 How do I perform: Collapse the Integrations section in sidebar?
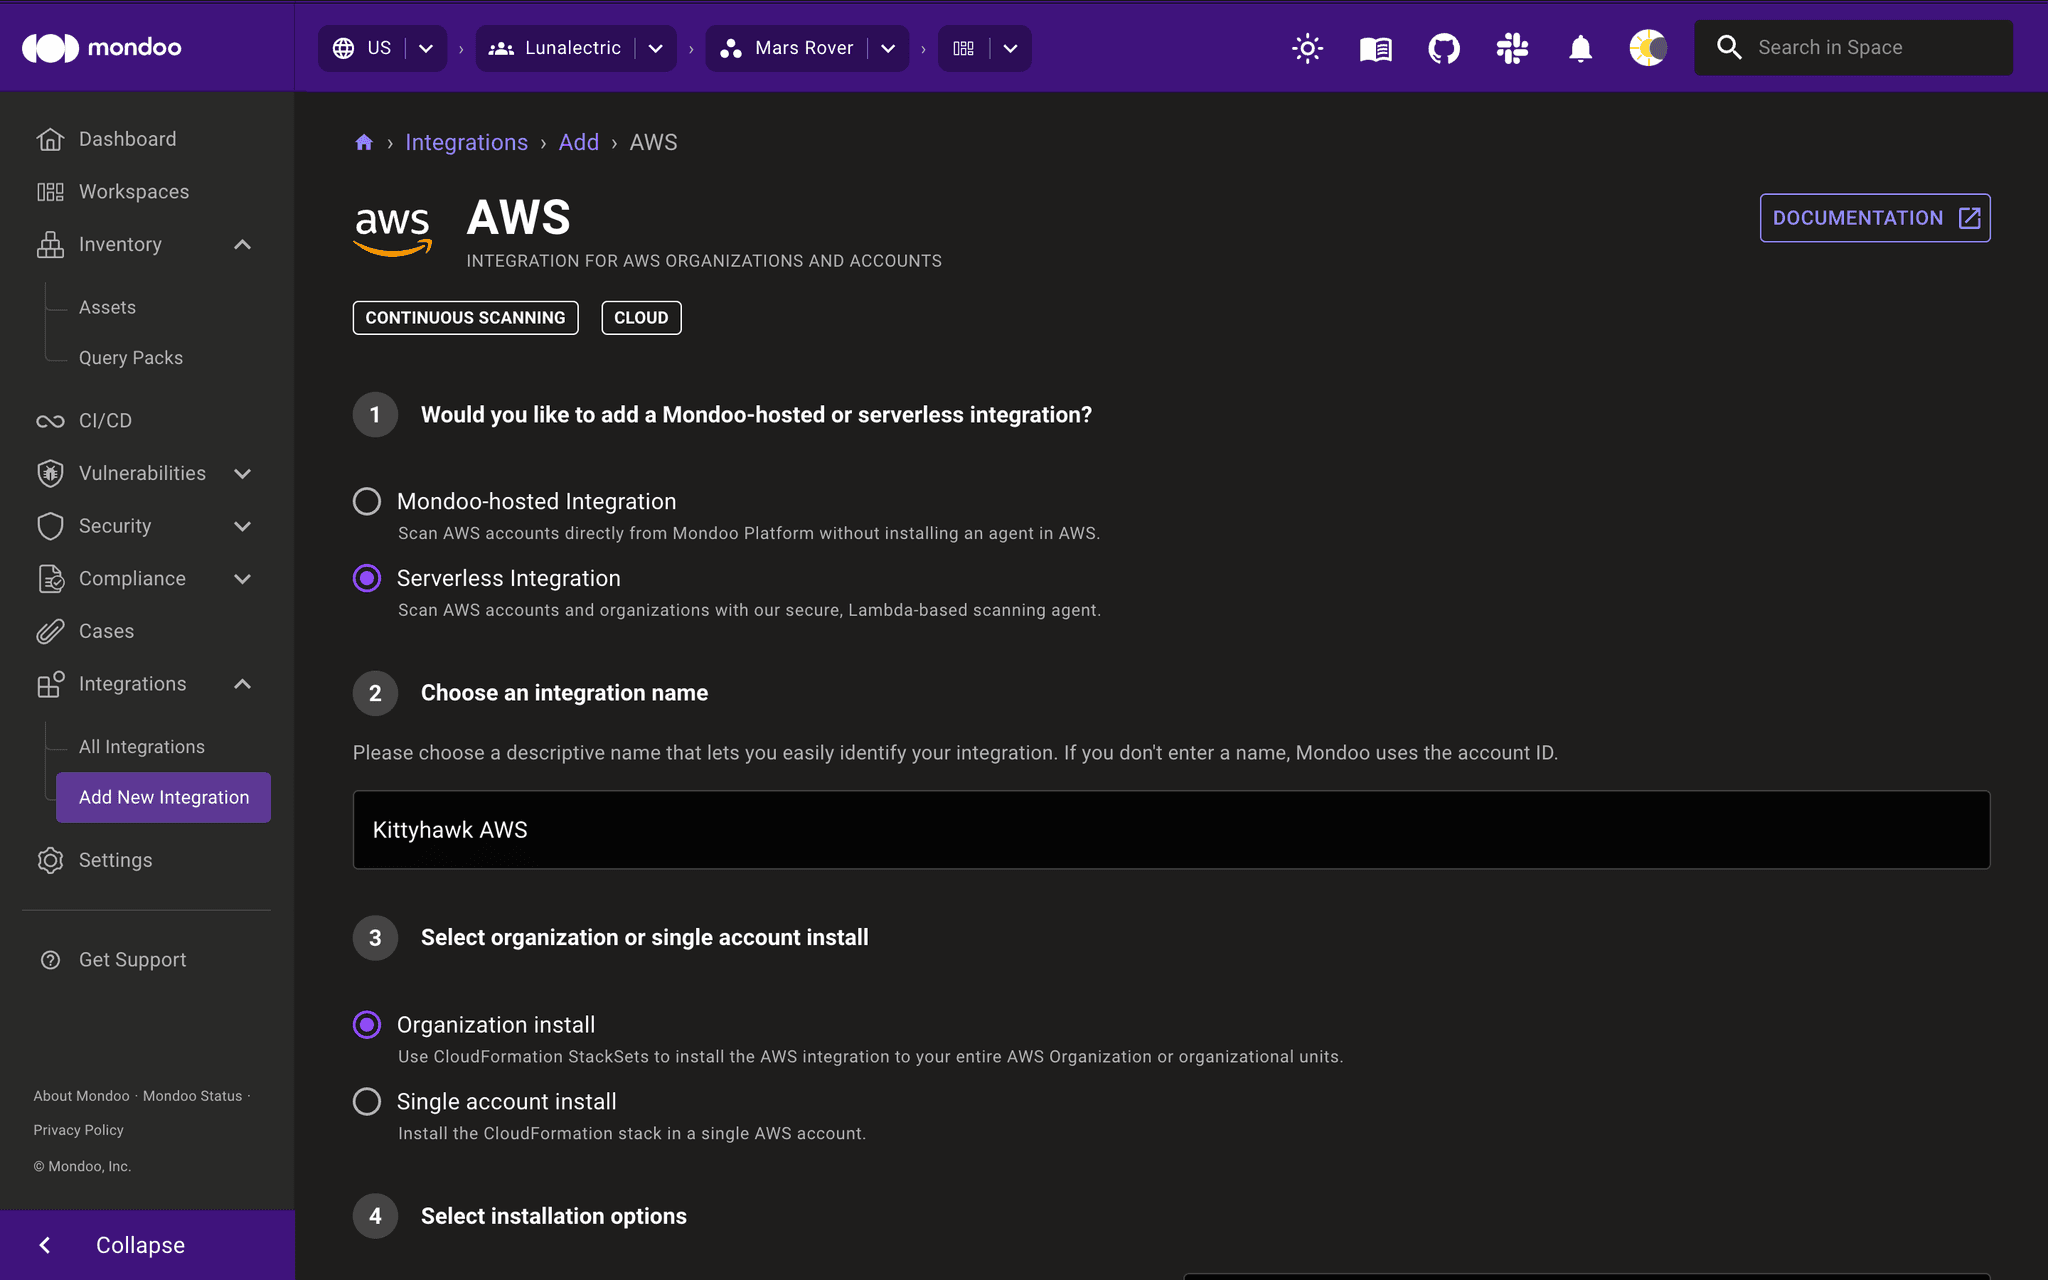pyautogui.click(x=242, y=684)
